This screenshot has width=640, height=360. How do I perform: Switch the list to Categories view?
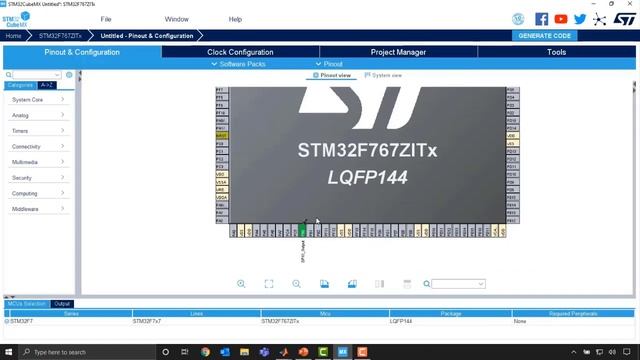coord(20,85)
